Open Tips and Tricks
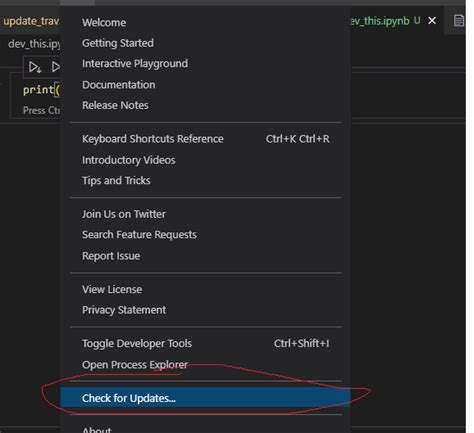The width and height of the screenshot is (474, 433). (205, 181)
